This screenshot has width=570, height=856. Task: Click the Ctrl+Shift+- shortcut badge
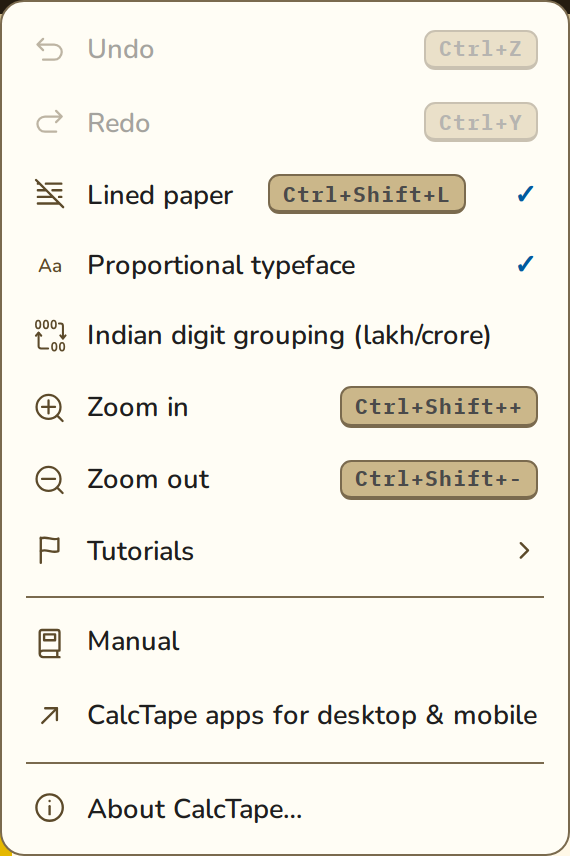(x=439, y=480)
